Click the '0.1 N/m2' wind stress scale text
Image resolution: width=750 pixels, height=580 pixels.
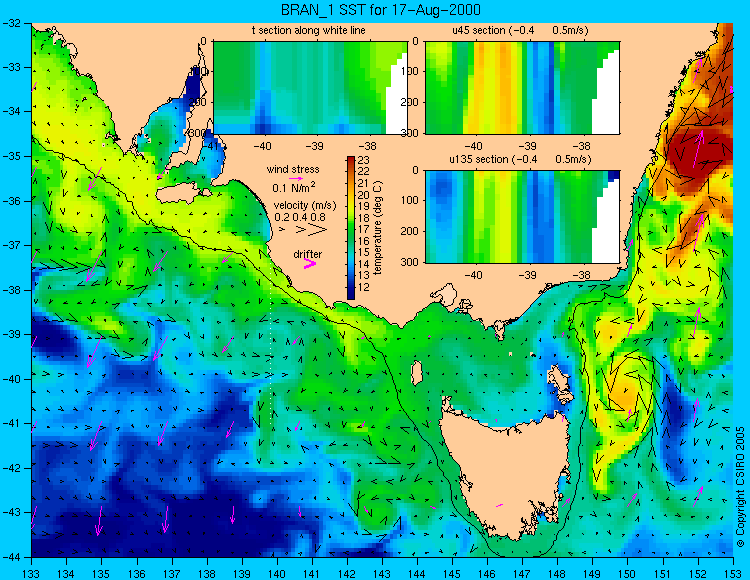click(294, 187)
